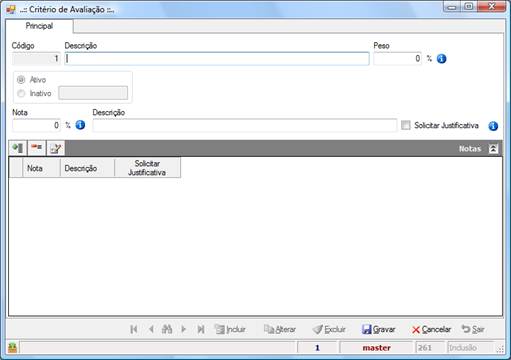
Task: Click the Excluir button
Action: [x=329, y=329]
